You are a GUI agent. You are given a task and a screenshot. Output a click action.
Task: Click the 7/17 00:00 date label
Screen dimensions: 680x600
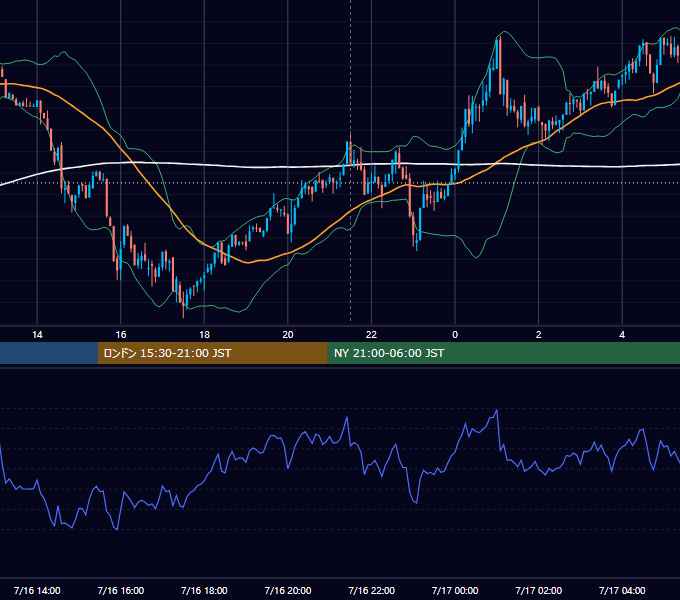pyautogui.click(x=455, y=590)
